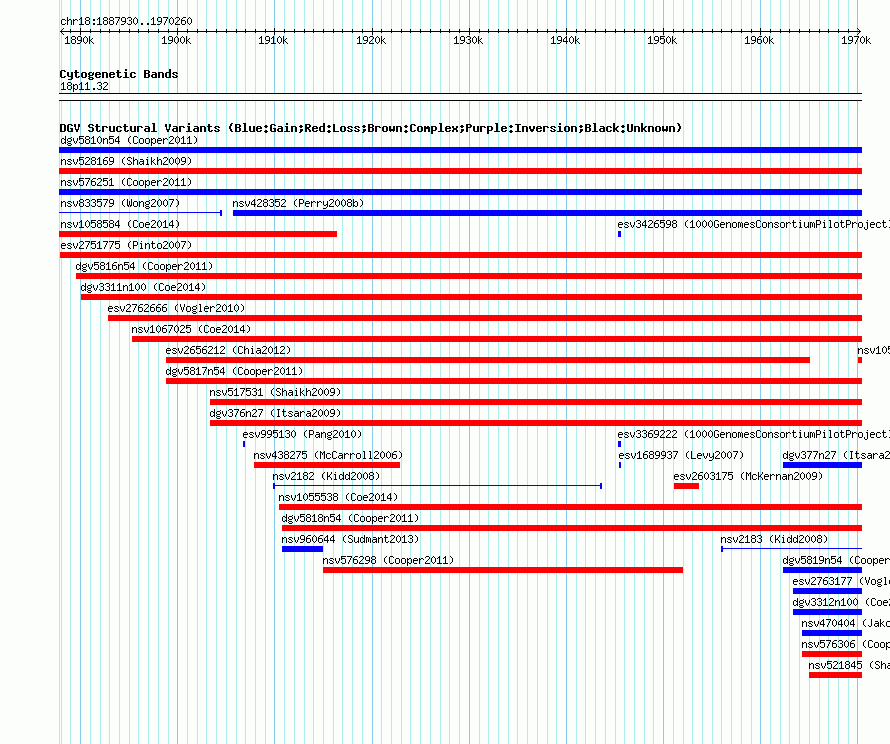Select the blue bar under nsv960644
890x744 pixels.
pos(303,549)
